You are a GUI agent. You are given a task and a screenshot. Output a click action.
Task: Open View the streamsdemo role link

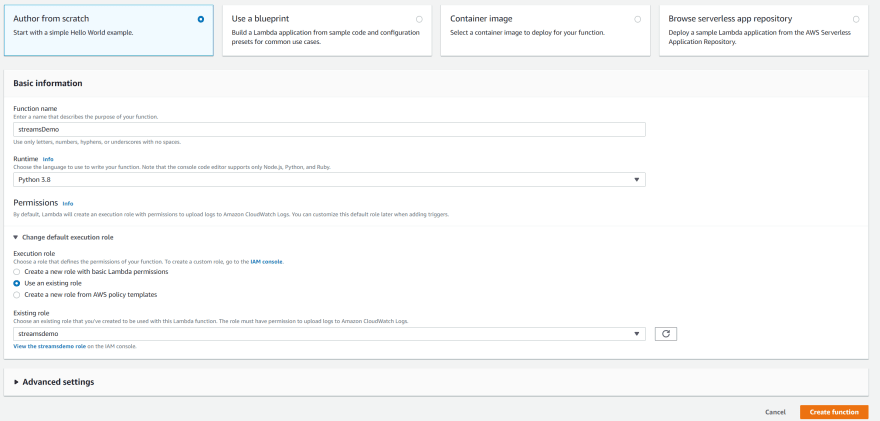(49, 347)
